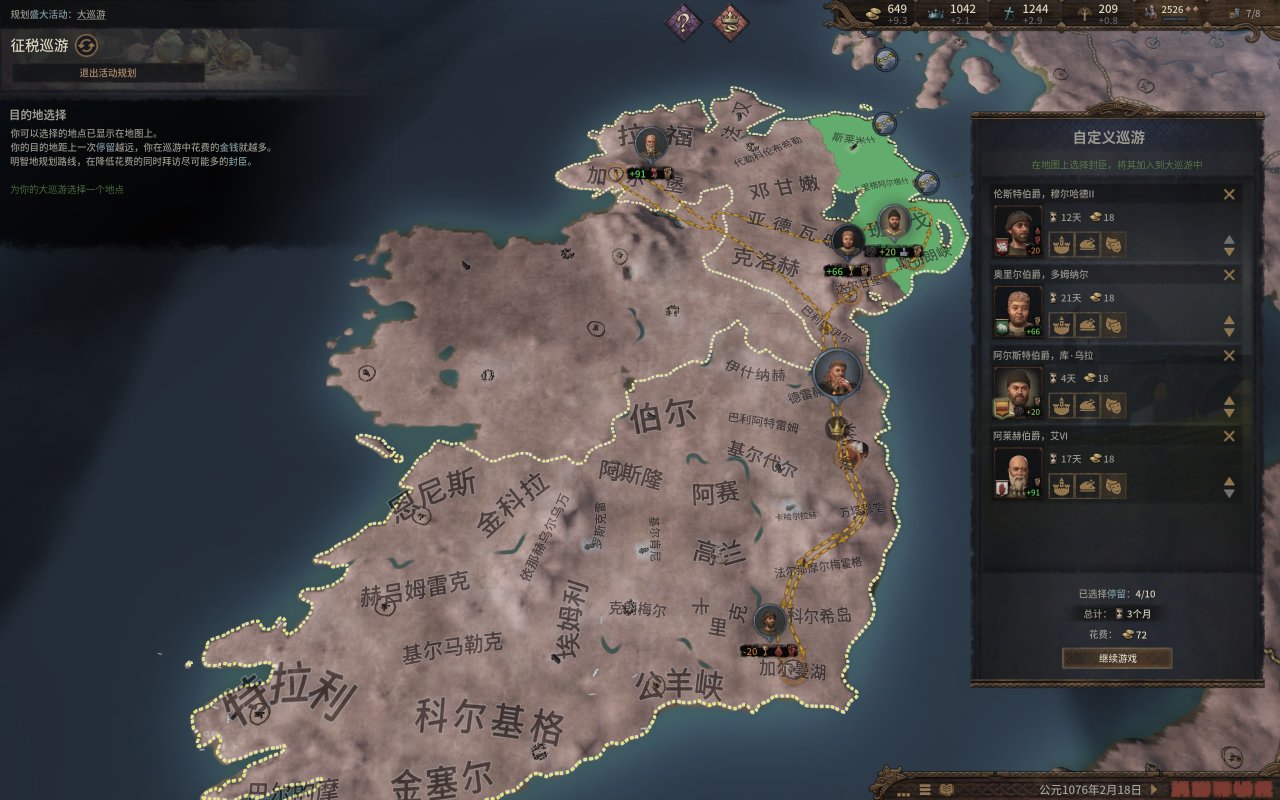Click the piety cross counter showing 1244

click(1023, 14)
